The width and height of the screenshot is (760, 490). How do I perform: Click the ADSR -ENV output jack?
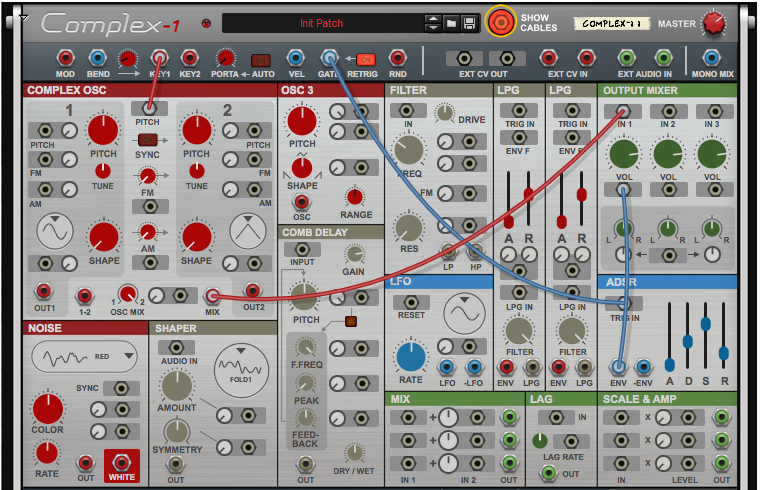(643, 367)
